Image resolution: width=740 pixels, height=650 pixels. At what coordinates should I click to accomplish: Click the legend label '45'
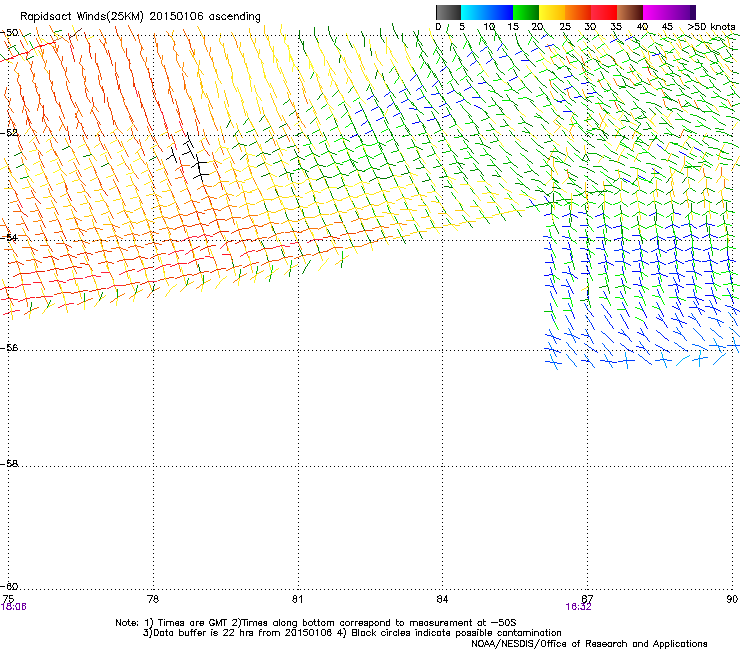click(x=667, y=27)
